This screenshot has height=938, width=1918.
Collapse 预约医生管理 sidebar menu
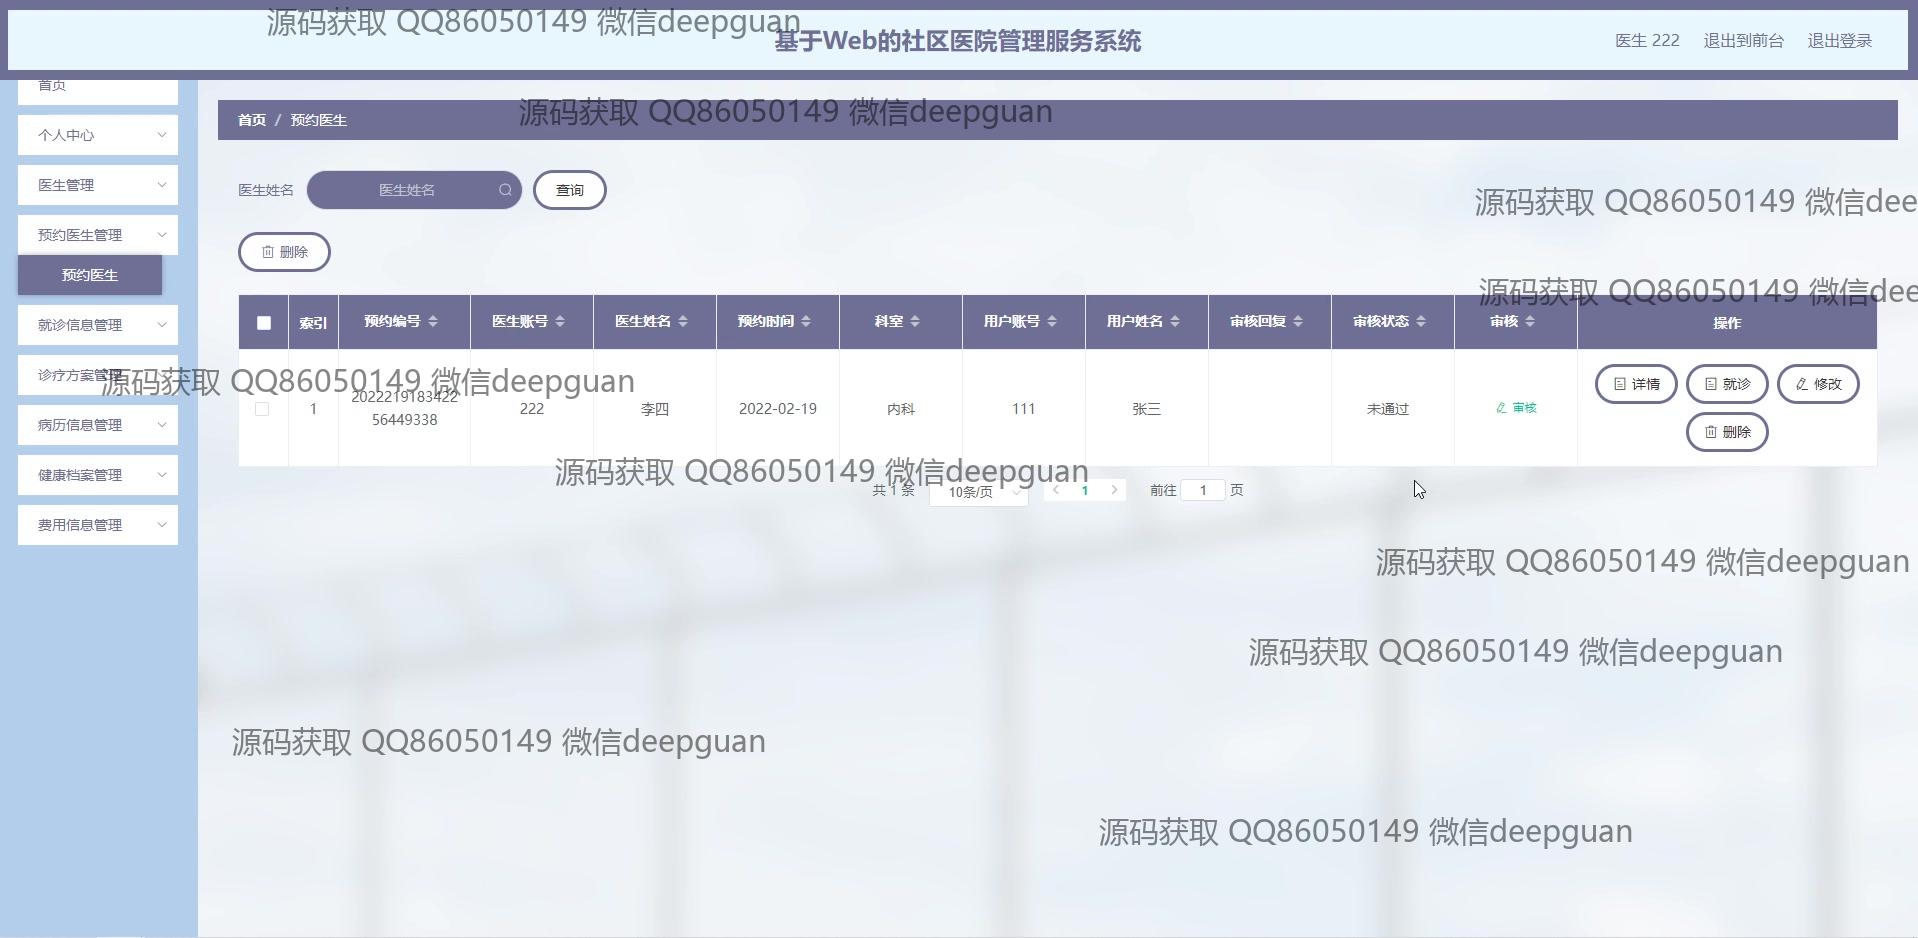[x=98, y=235]
